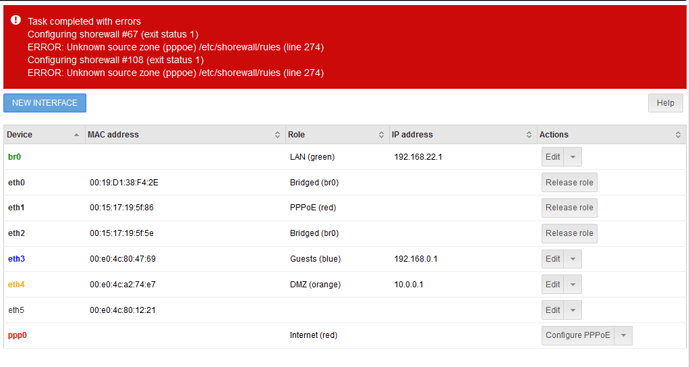Release role for eth1
690x367 pixels.
[x=569, y=208]
